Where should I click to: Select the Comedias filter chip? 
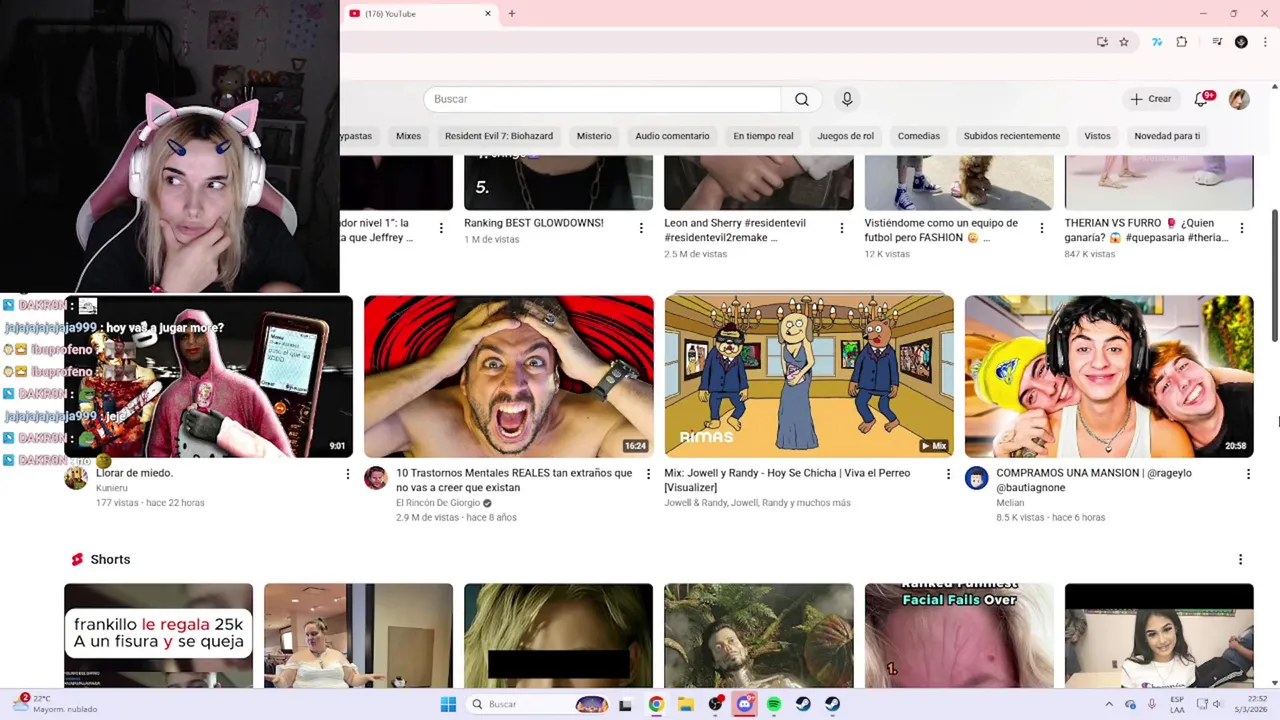pyautogui.click(x=919, y=136)
